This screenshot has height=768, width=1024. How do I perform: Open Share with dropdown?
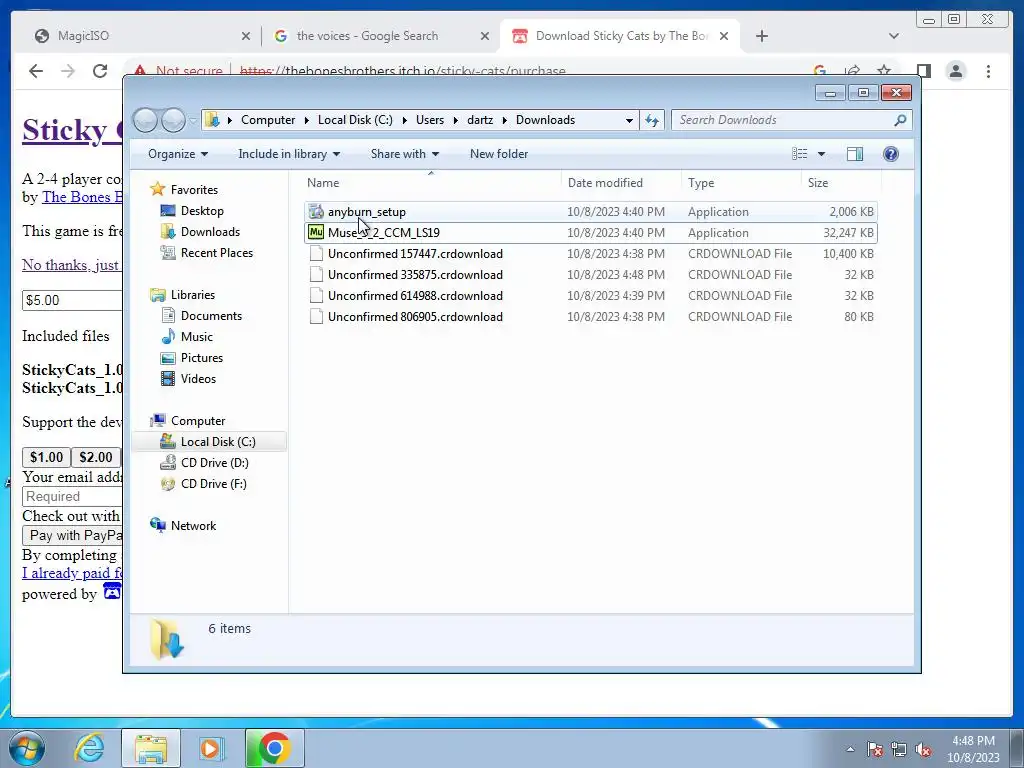pyautogui.click(x=404, y=153)
